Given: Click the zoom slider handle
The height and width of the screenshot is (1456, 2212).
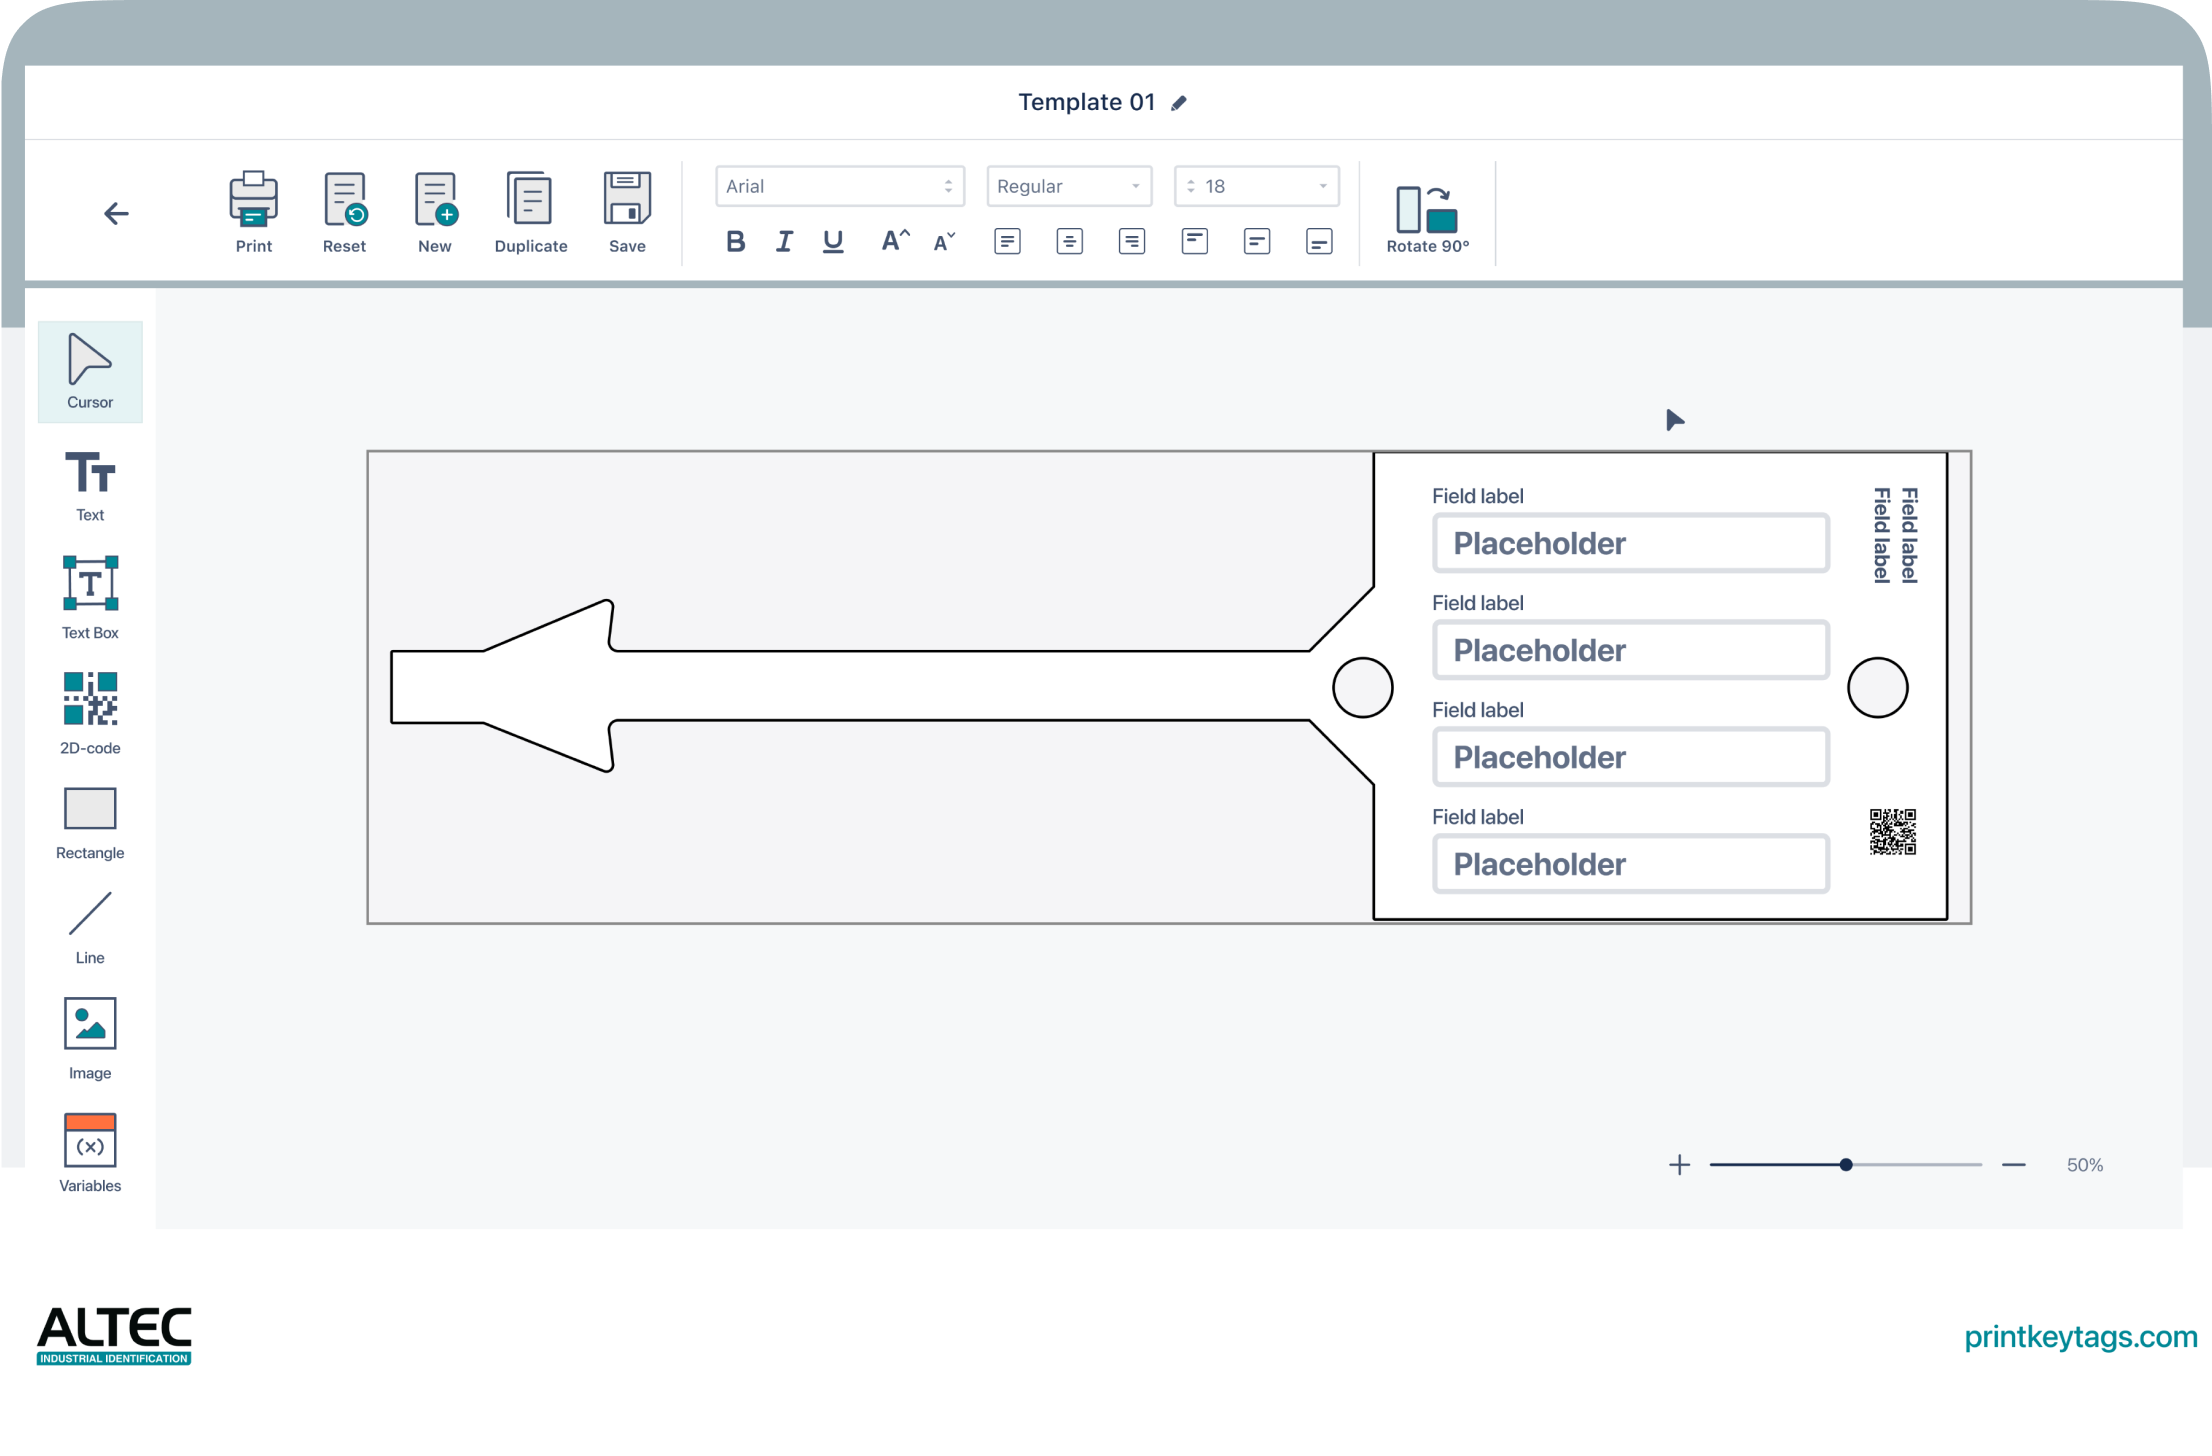Looking at the screenshot, I should tap(1846, 1165).
